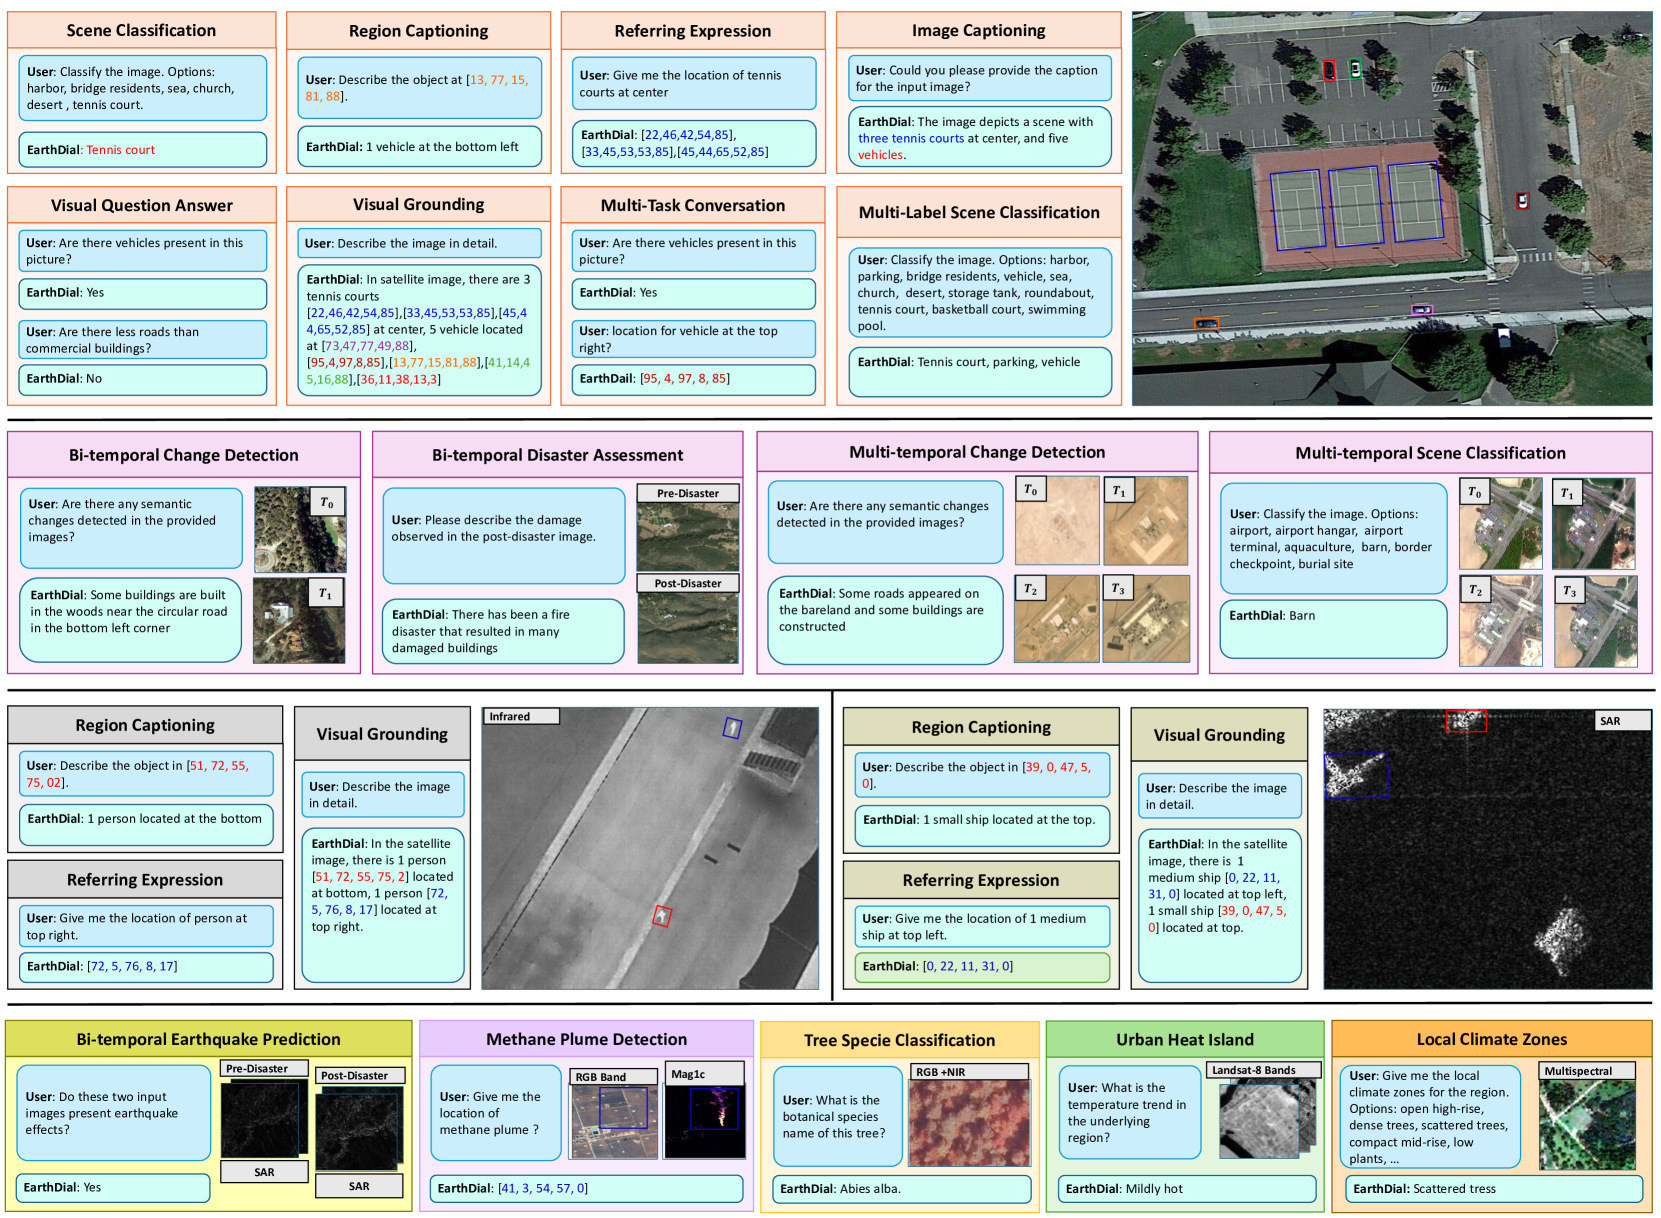Click the Tree Specie Classification heading
The image size is (1661, 1218).
click(899, 1040)
